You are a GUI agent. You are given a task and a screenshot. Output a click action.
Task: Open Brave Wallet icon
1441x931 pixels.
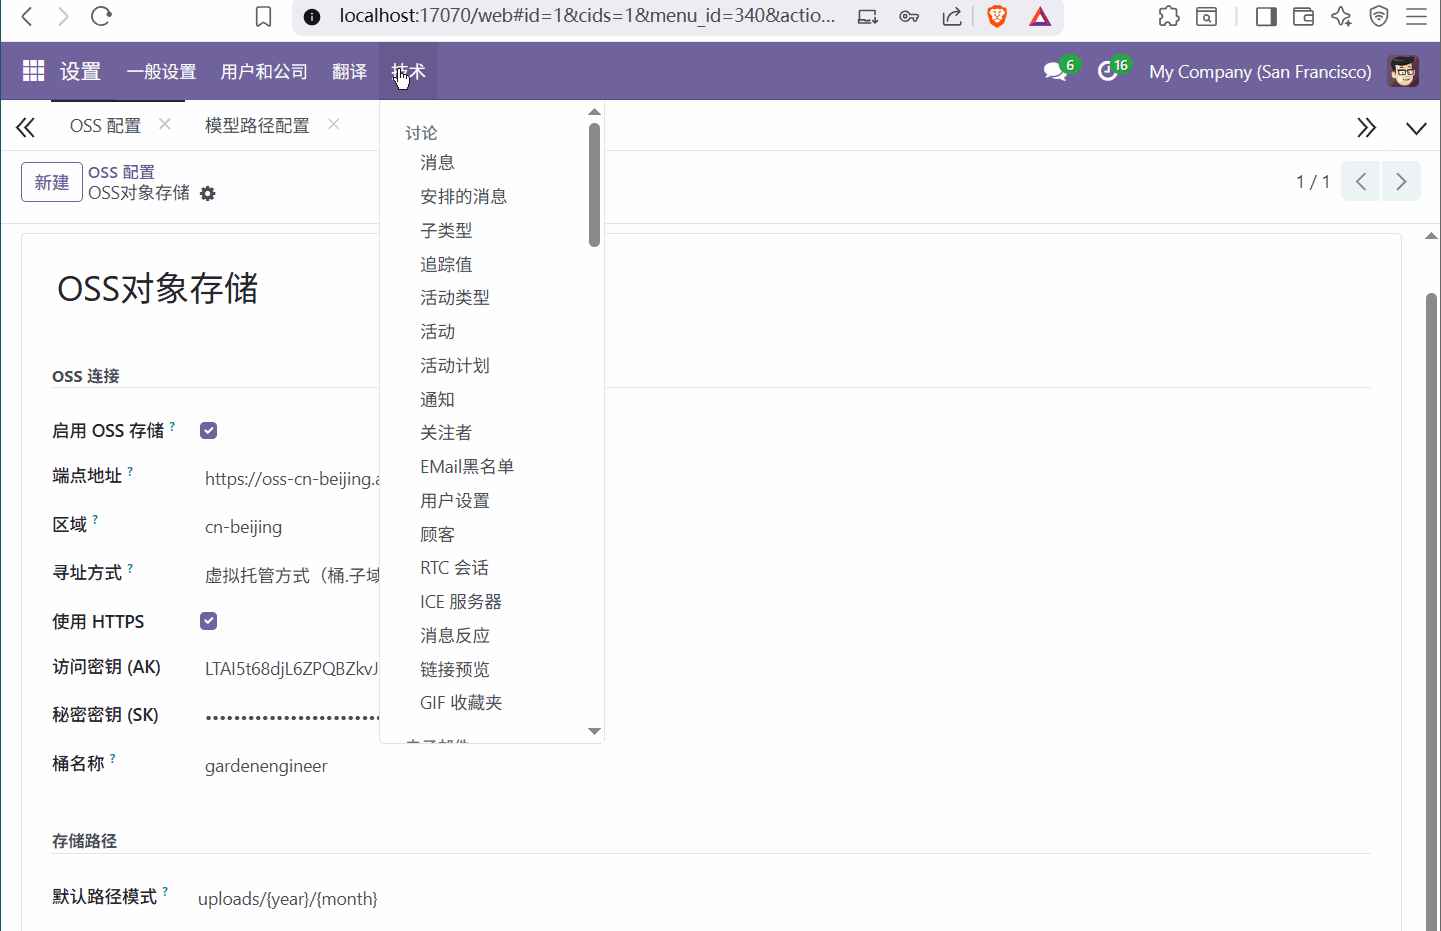tap(1303, 16)
